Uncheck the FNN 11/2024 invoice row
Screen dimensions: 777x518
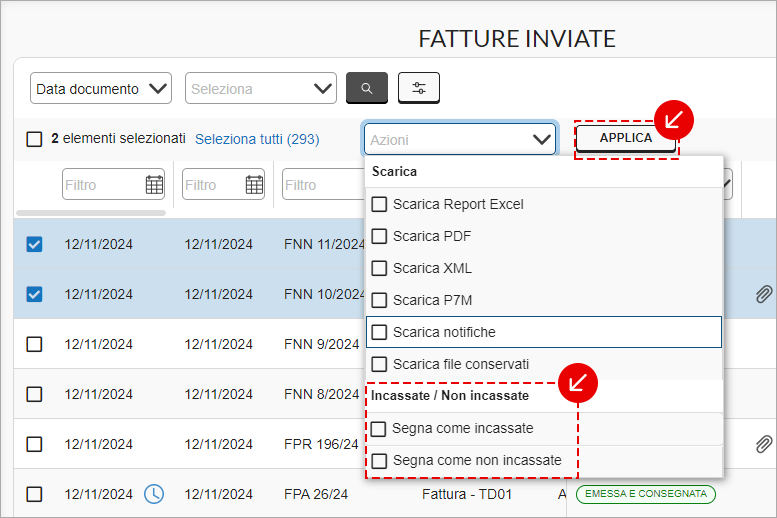click(x=34, y=244)
